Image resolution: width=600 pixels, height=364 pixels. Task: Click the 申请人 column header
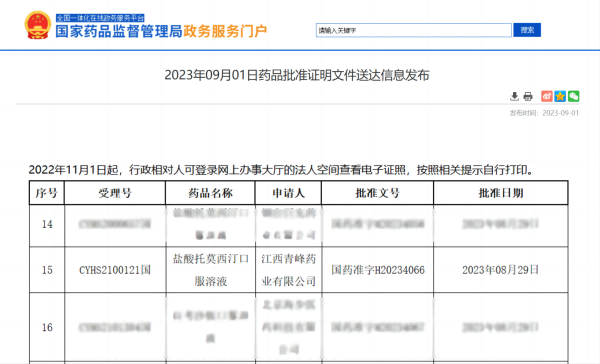coord(288,193)
